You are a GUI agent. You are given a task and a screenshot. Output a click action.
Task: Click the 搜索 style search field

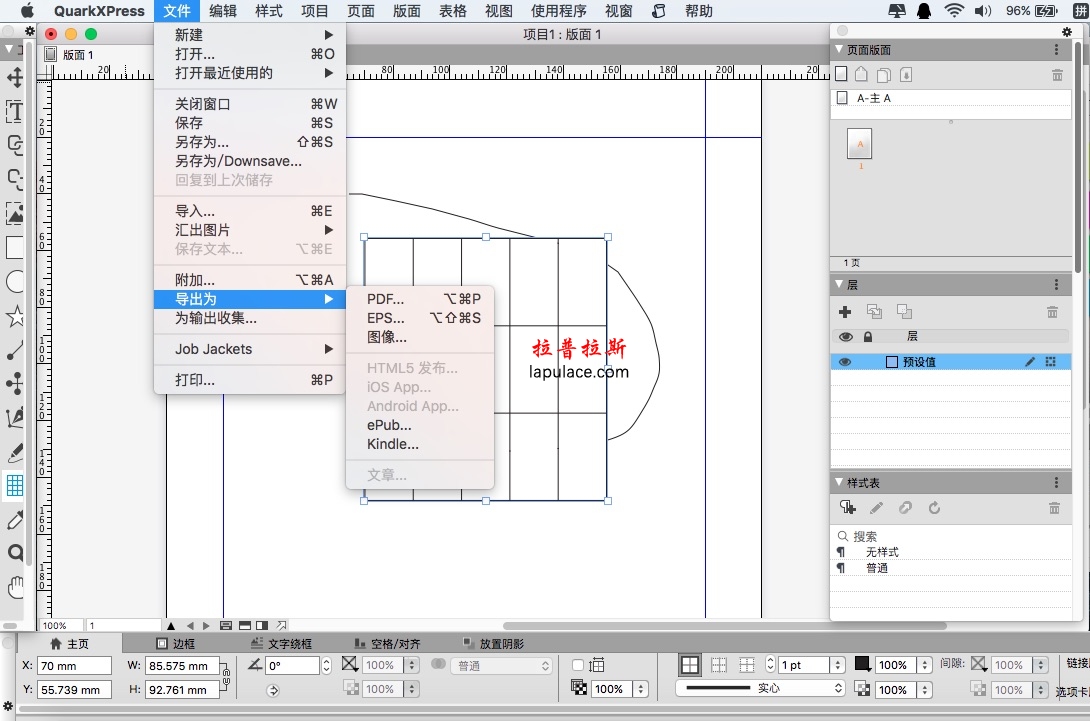(x=952, y=536)
